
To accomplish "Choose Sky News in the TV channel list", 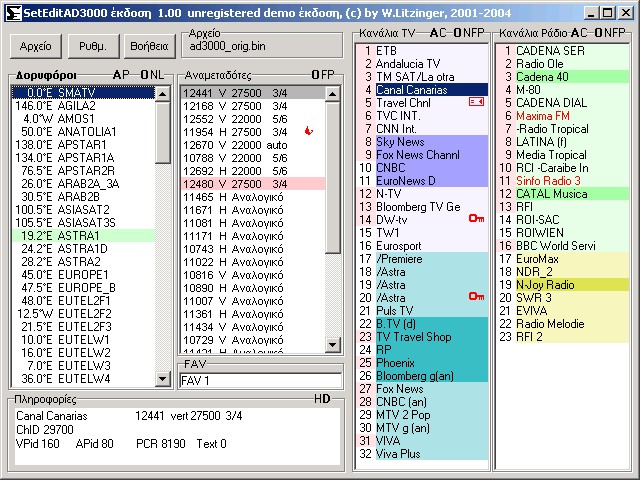I will (399, 142).
